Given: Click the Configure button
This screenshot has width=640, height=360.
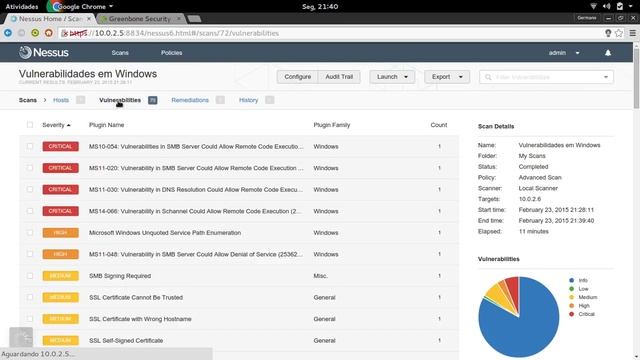Looking at the screenshot, I should pos(298,77).
